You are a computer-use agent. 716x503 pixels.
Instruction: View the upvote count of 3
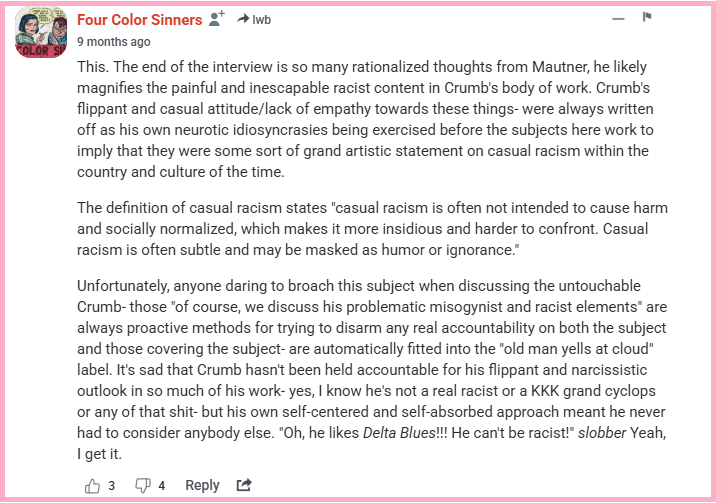tap(112, 485)
